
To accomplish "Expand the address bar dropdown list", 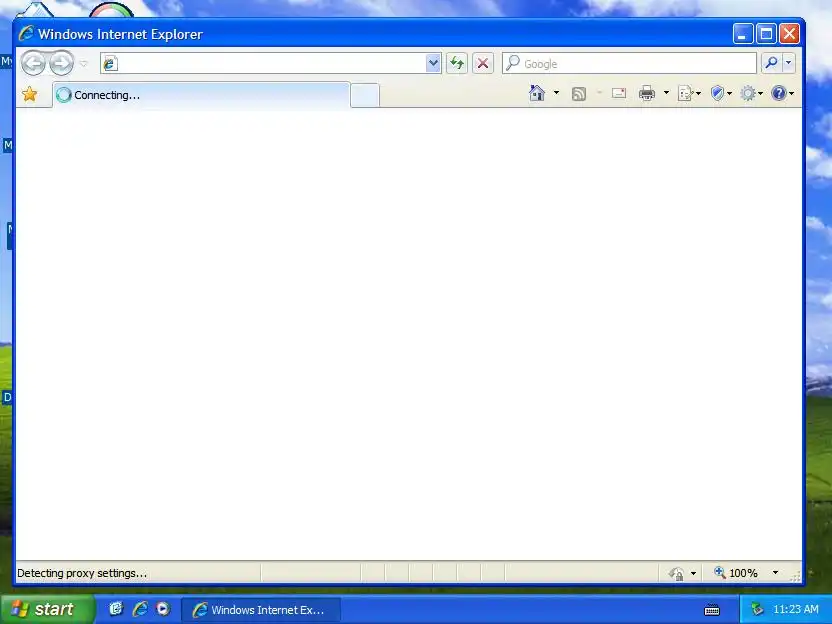I will pos(433,64).
